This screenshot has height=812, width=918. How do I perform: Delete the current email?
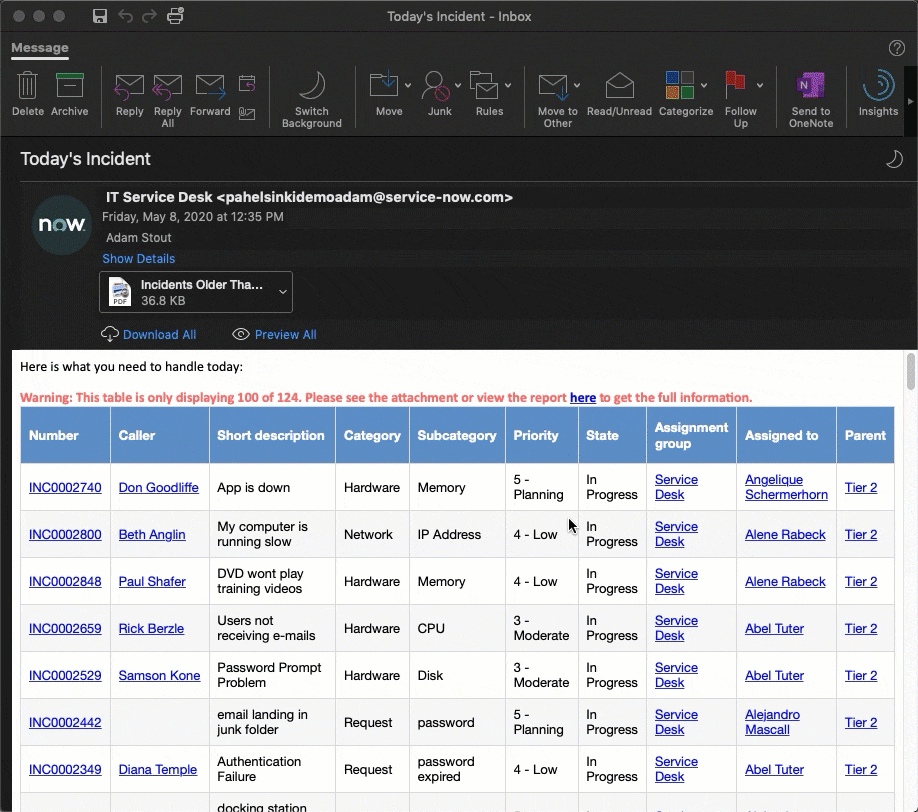pos(27,95)
